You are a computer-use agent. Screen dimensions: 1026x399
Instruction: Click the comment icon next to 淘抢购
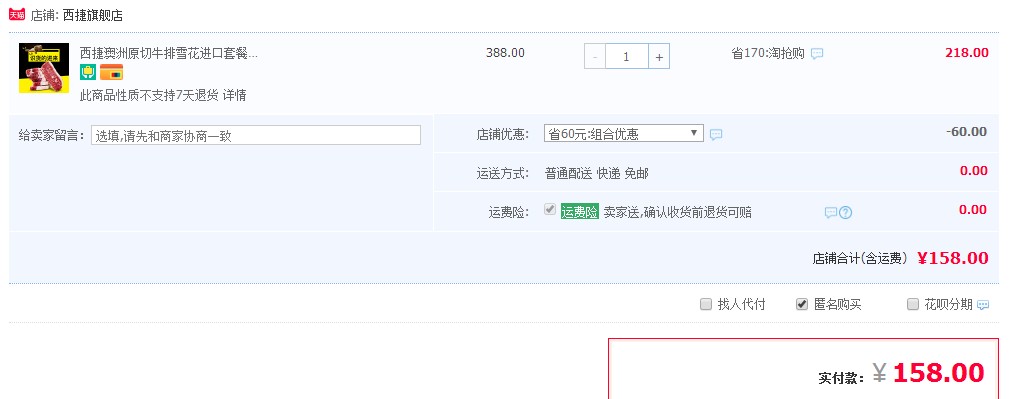click(x=817, y=54)
